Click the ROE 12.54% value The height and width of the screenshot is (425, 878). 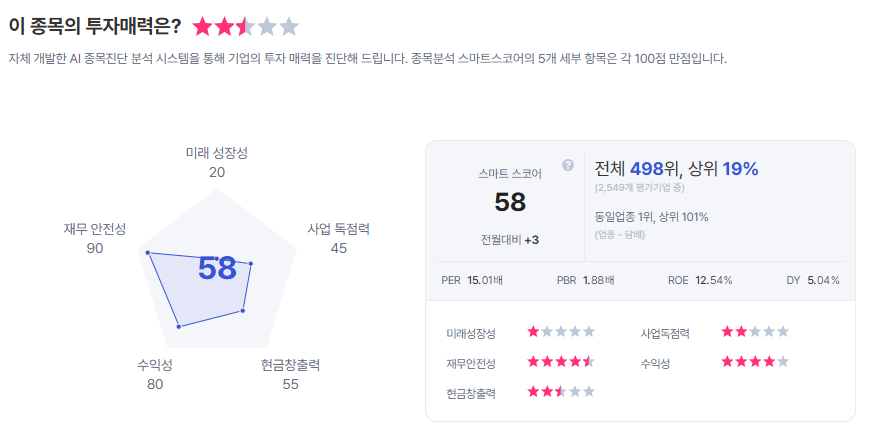pyautogui.click(x=713, y=280)
